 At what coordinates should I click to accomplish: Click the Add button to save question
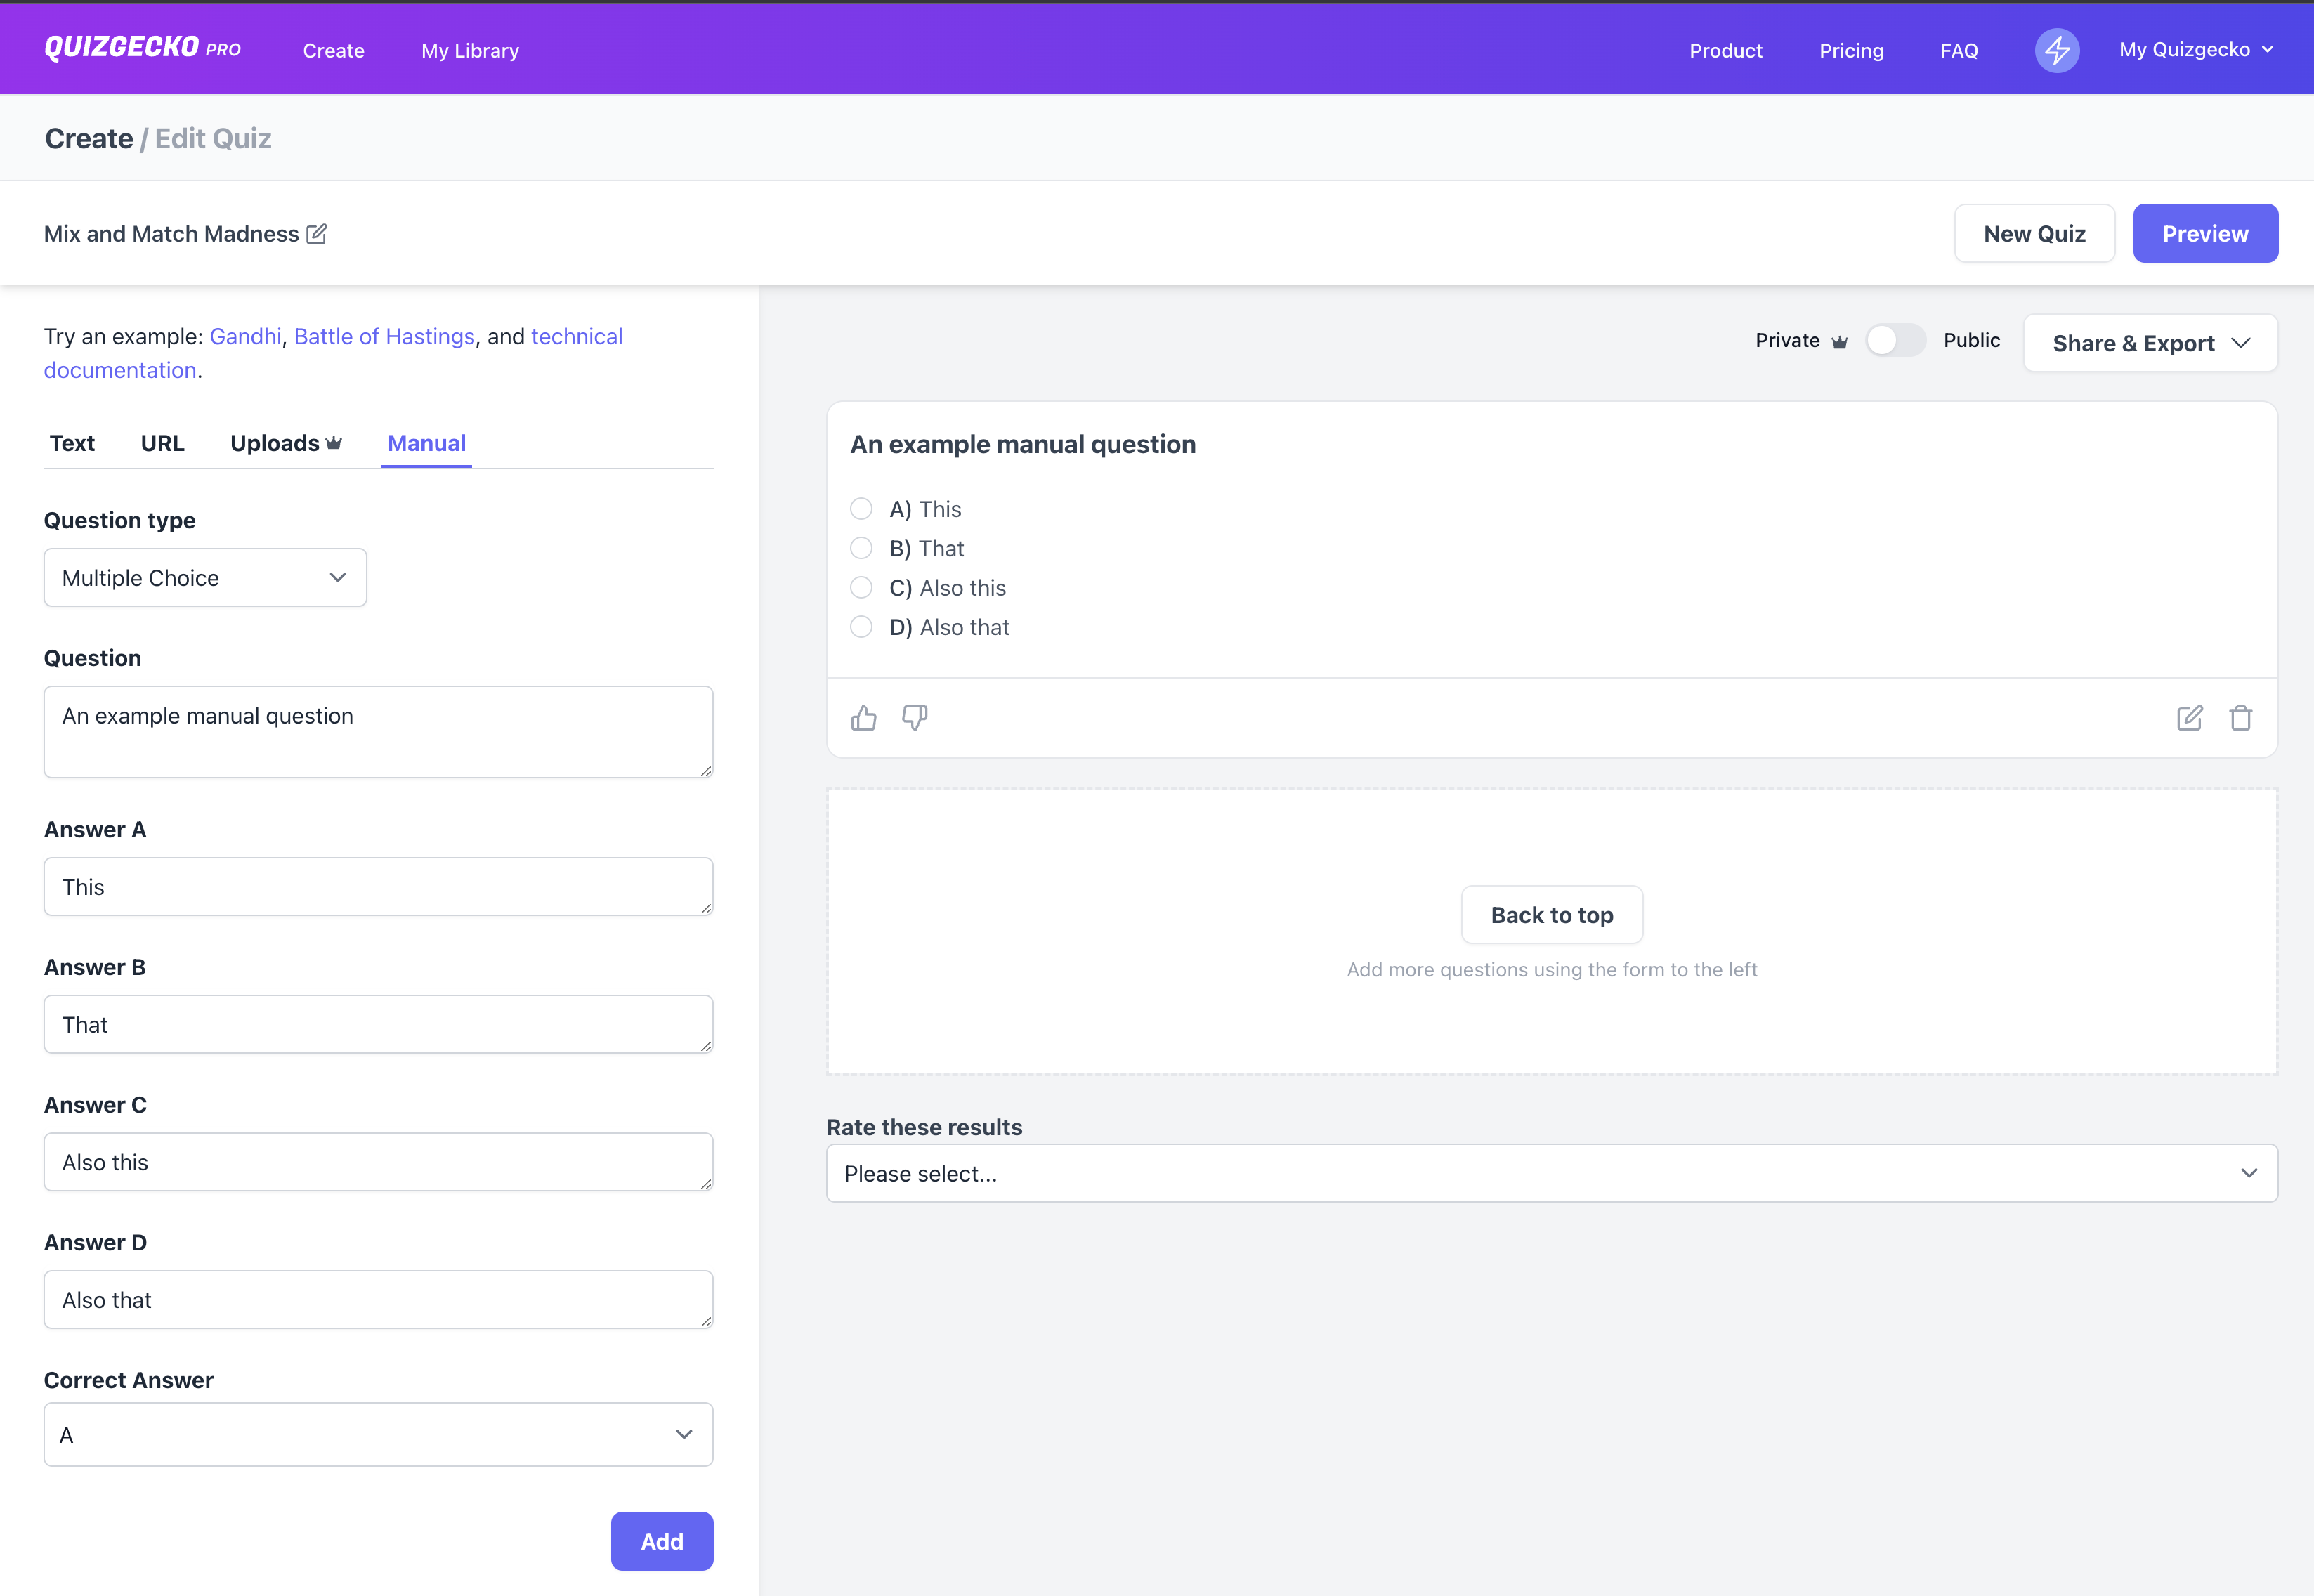[x=661, y=1540]
